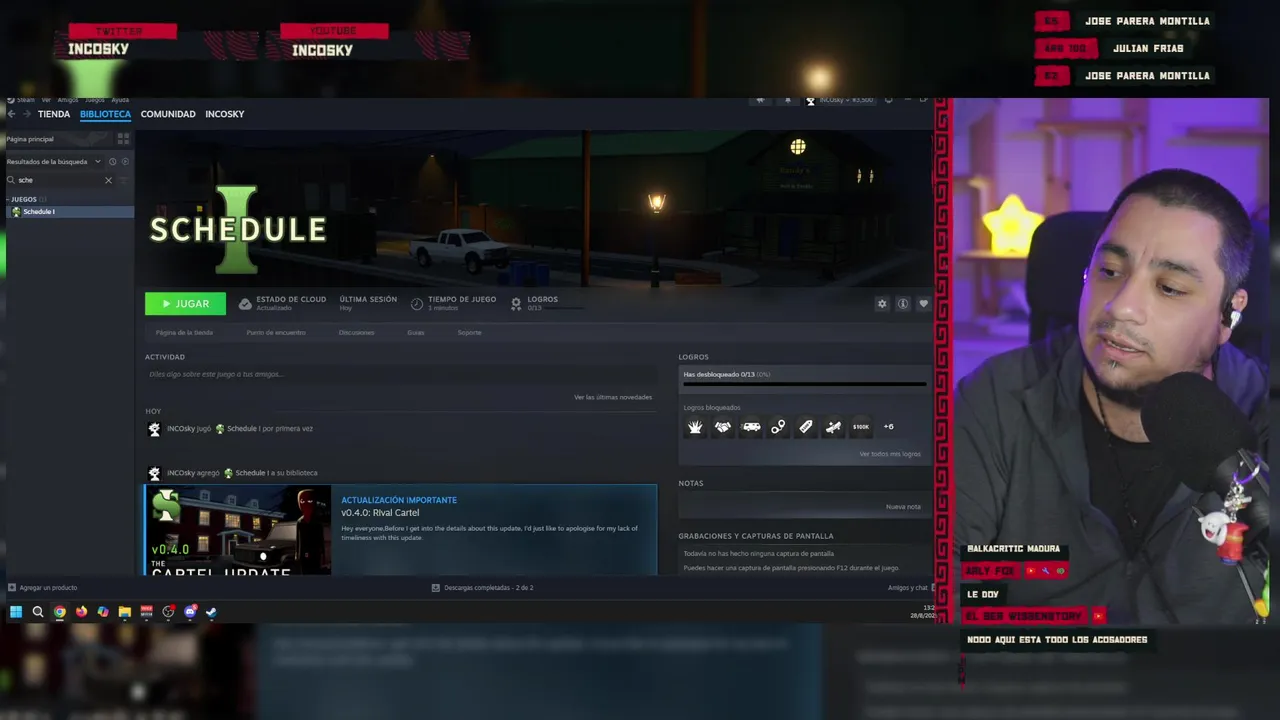The height and width of the screenshot is (720, 1280).
Task: Go forward with the Steam forward arrow
Action: [x=27, y=114]
